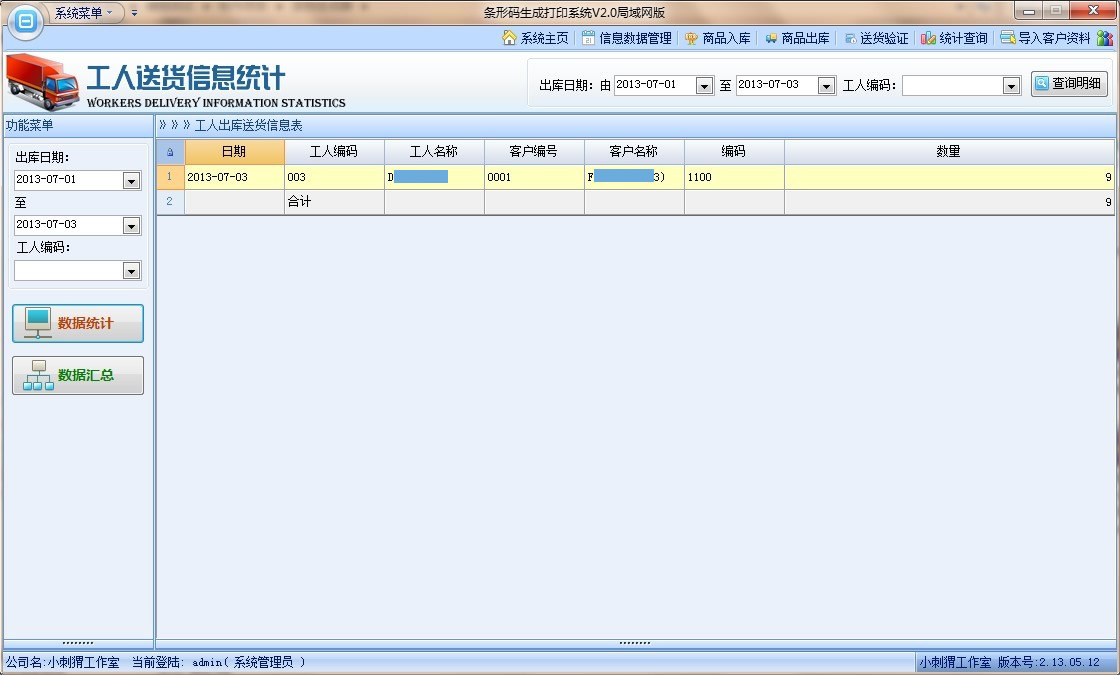Viewport: 1120px width, 675px height.
Task: Maximize the application window
Action: (1055, 11)
